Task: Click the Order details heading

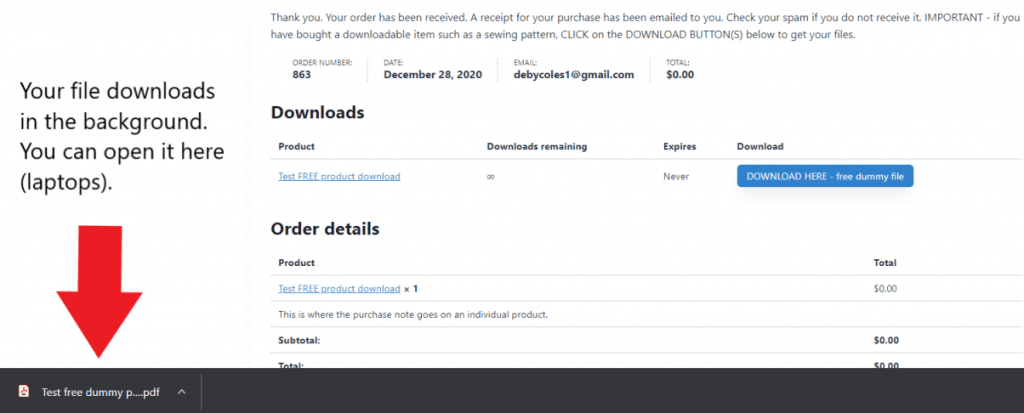Action: pyautogui.click(x=325, y=229)
